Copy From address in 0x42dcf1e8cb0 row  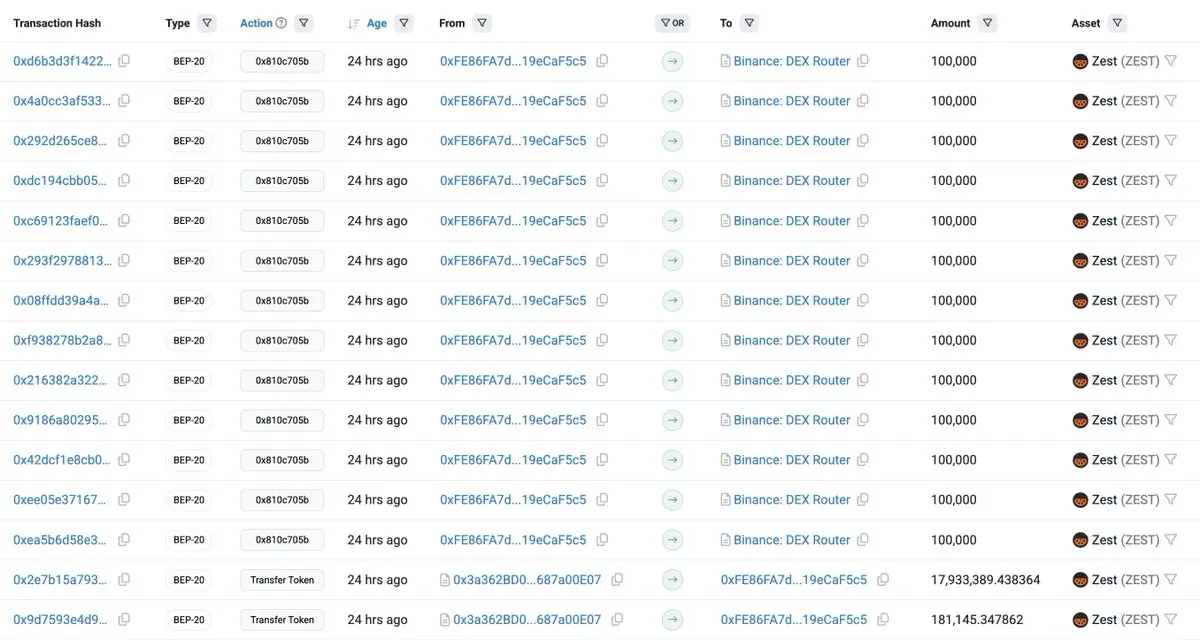(602, 460)
